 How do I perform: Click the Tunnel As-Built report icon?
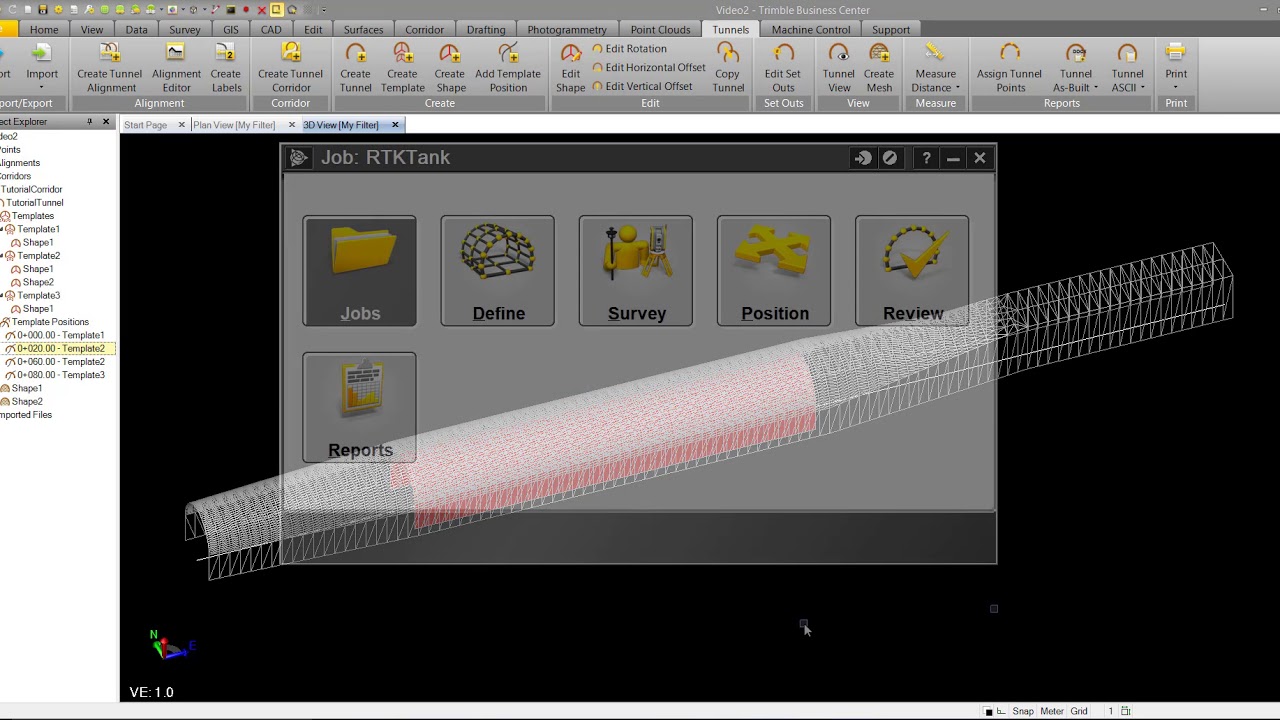[1076, 54]
